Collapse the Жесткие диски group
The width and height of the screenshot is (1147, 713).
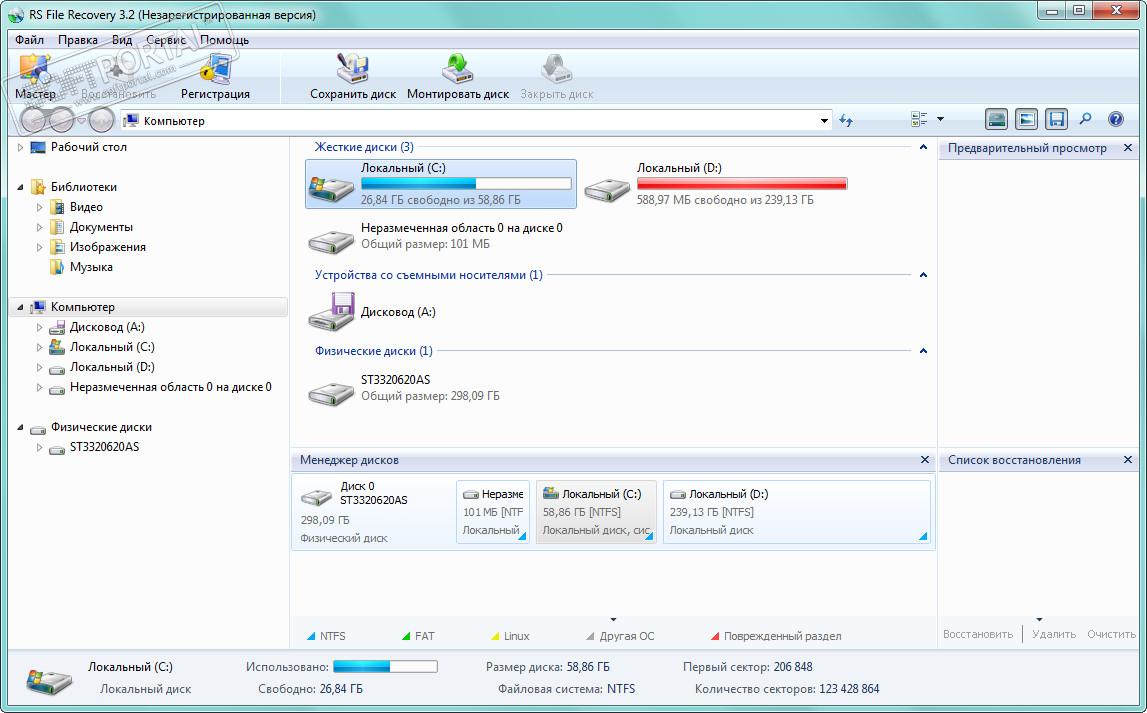coord(923,147)
